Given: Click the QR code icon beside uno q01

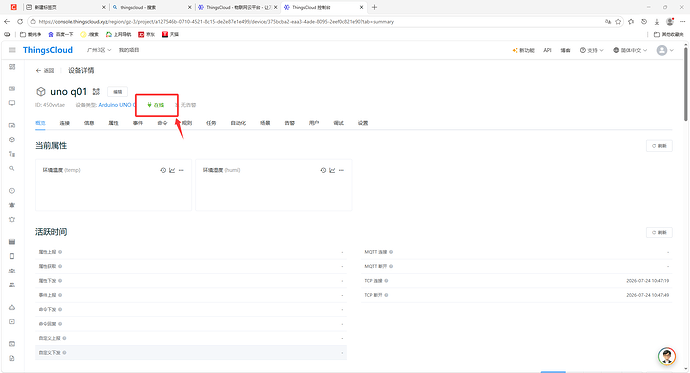Looking at the screenshot, I should (x=96, y=91).
